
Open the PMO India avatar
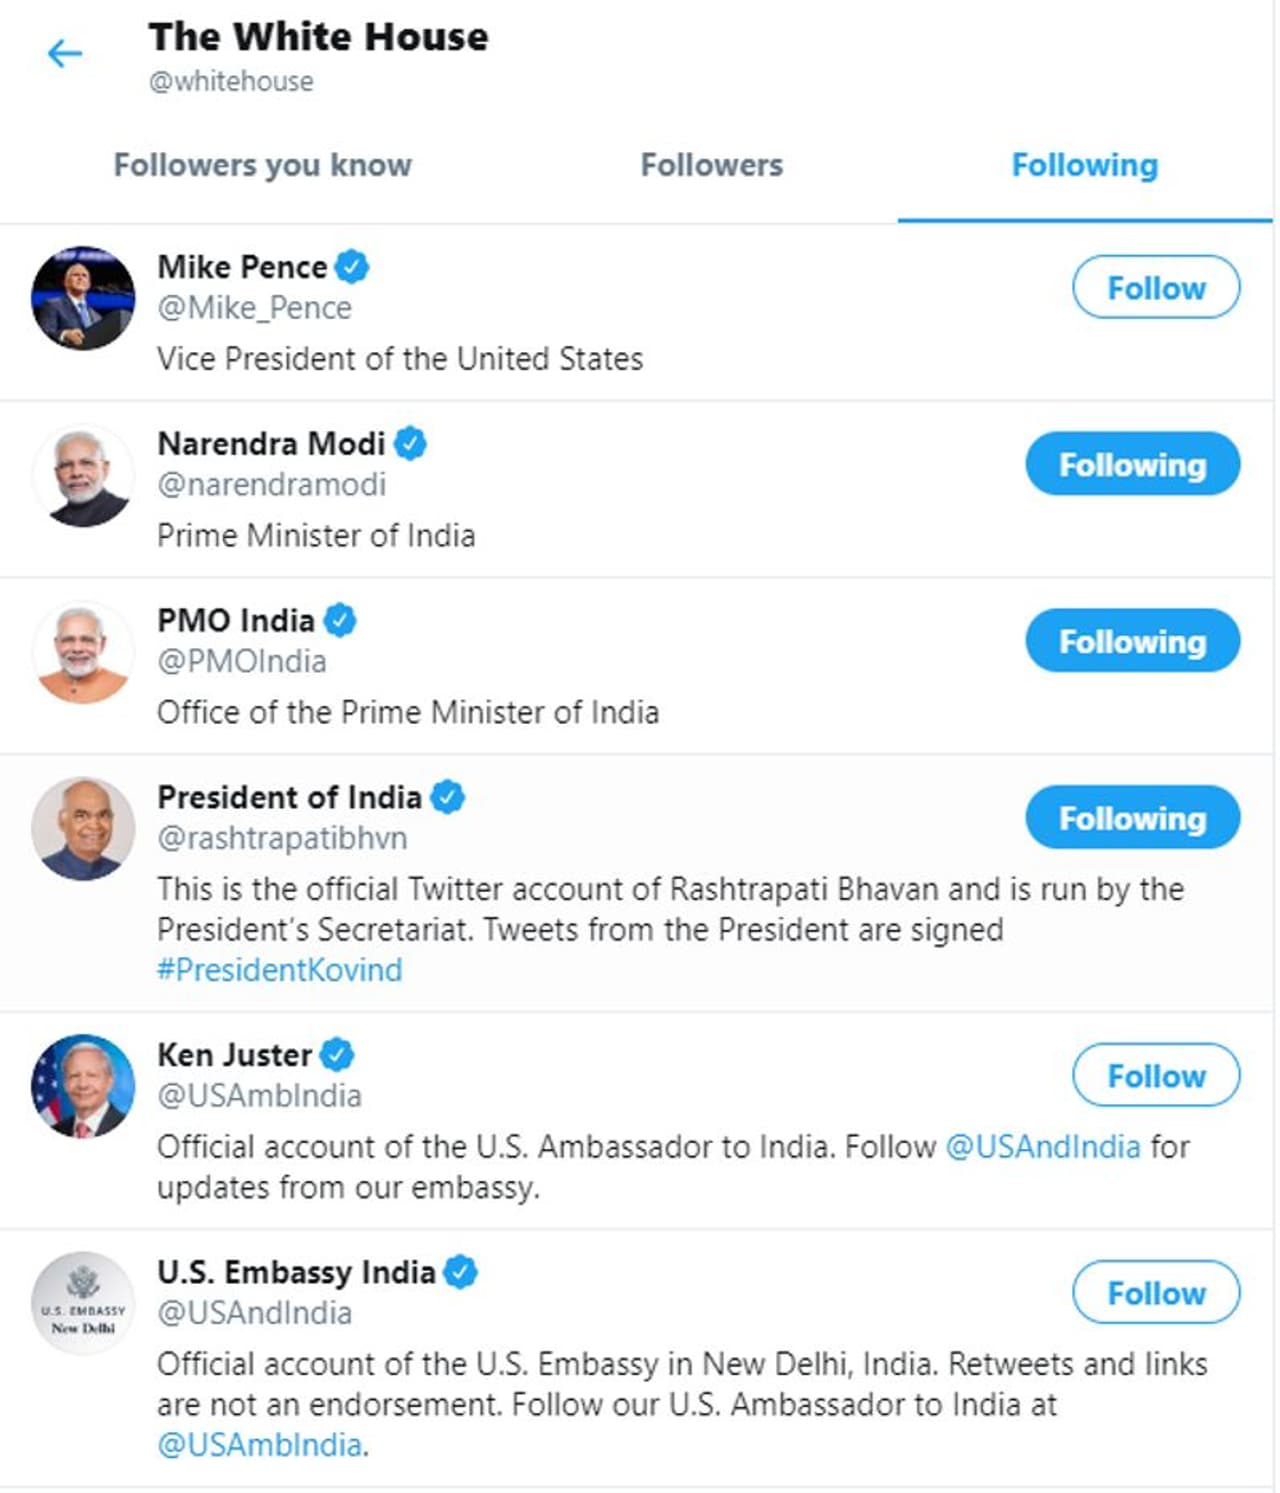(83, 653)
